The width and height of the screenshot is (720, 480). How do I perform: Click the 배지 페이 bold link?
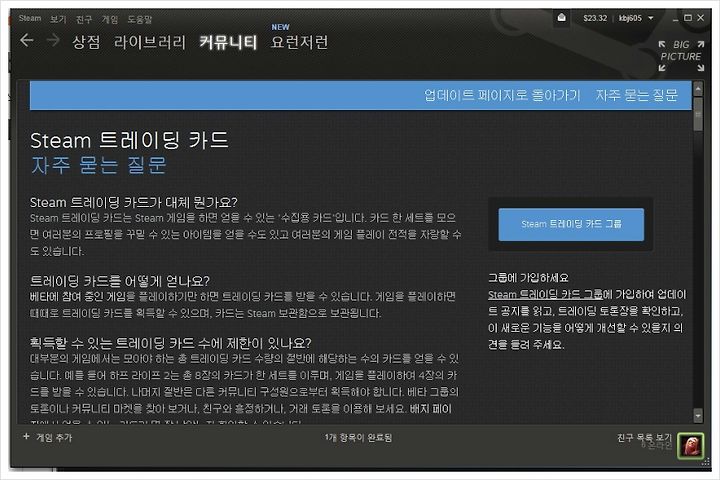click(x=431, y=409)
